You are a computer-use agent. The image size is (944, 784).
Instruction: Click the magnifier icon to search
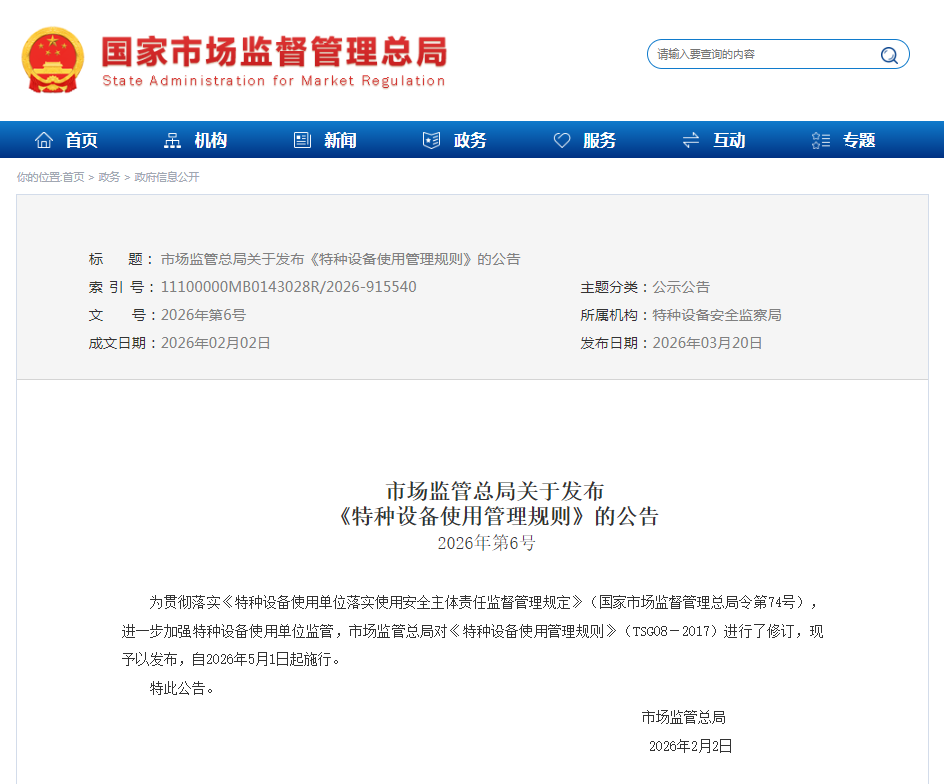click(888, 55)
